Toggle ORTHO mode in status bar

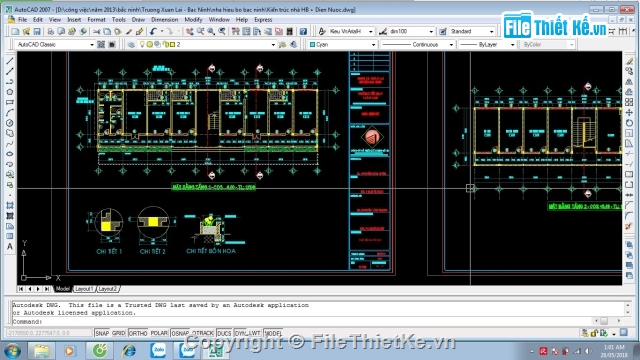(138, 333)
